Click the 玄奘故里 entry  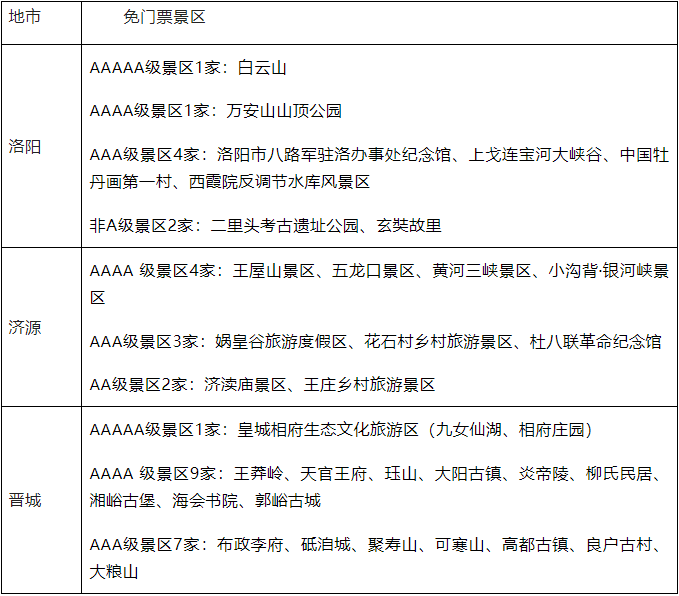(x=408, y=225)
